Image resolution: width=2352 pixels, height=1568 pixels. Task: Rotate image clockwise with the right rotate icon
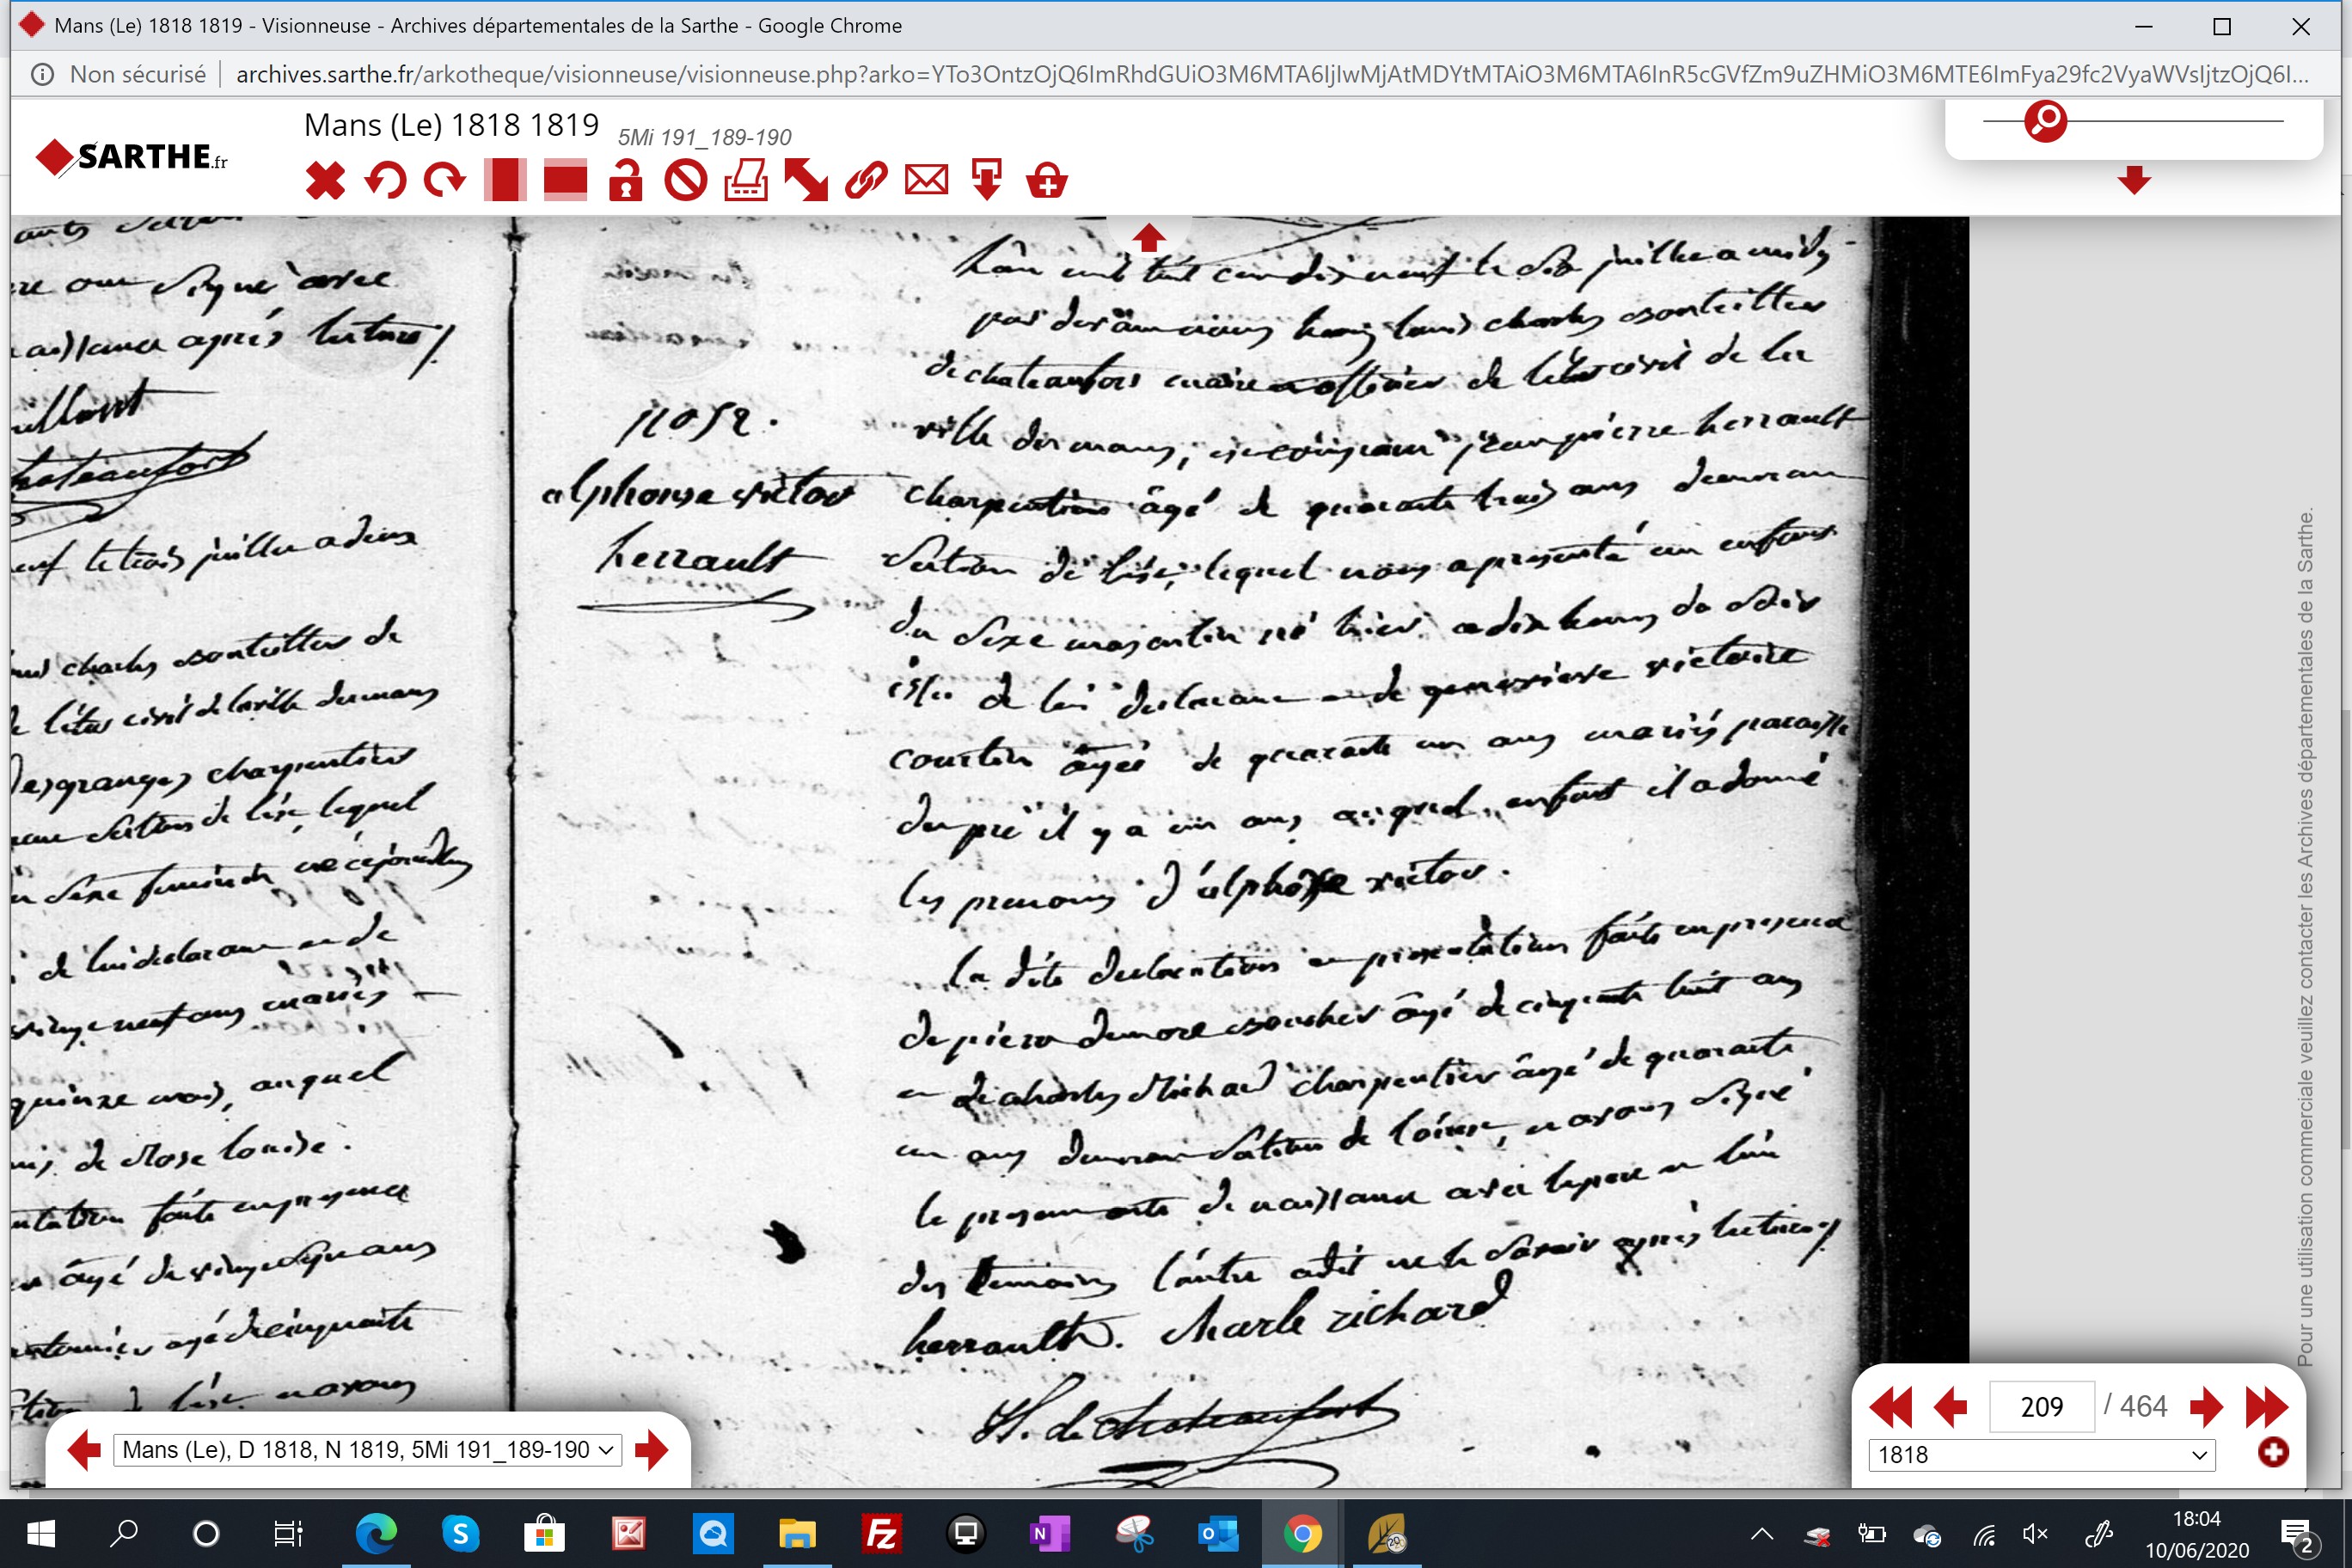pos(445,181)
